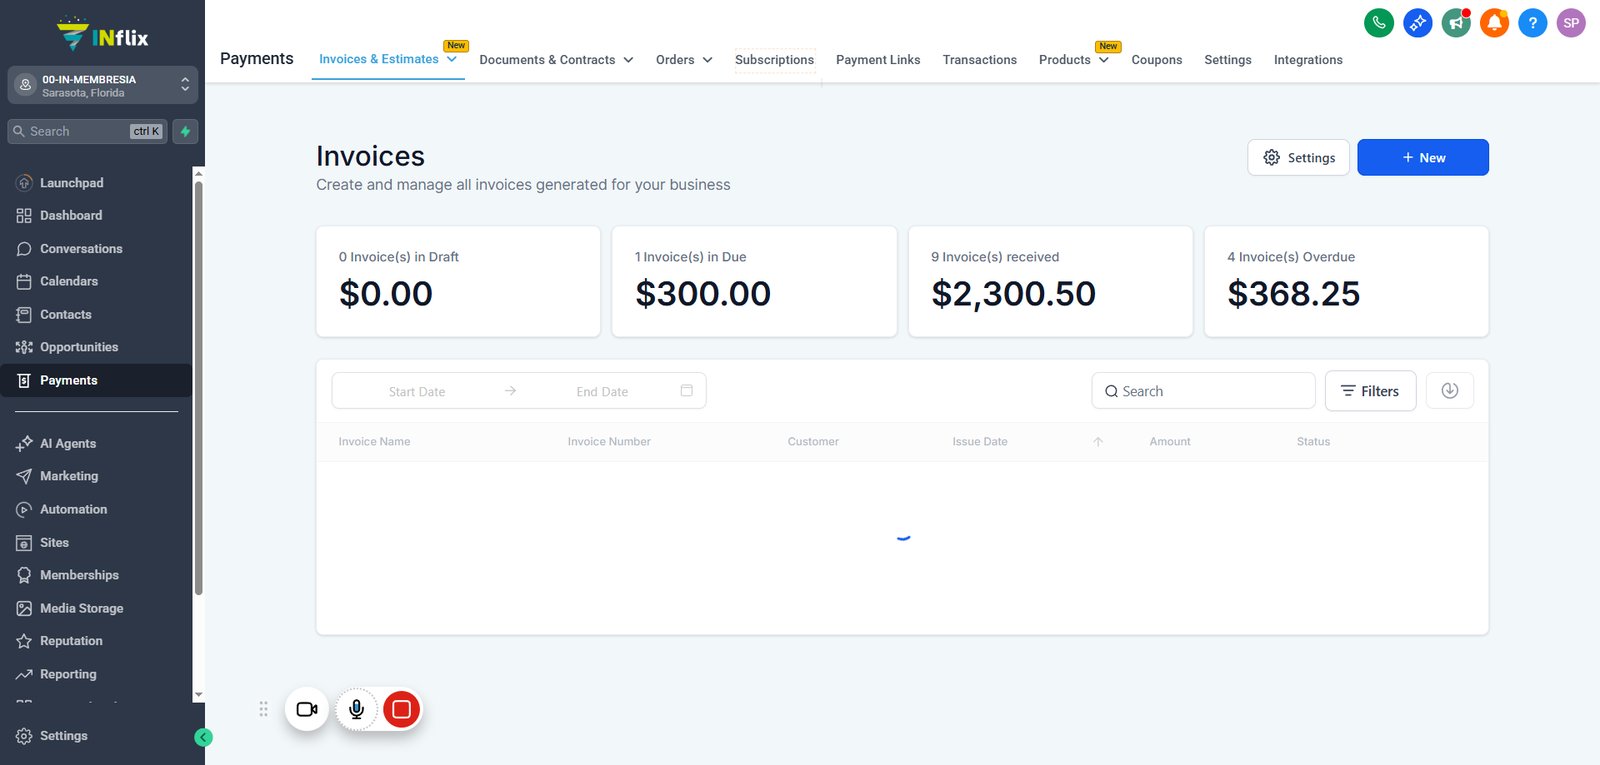
Task: Open the SP user profile avatar
Action: point(1571,23)
